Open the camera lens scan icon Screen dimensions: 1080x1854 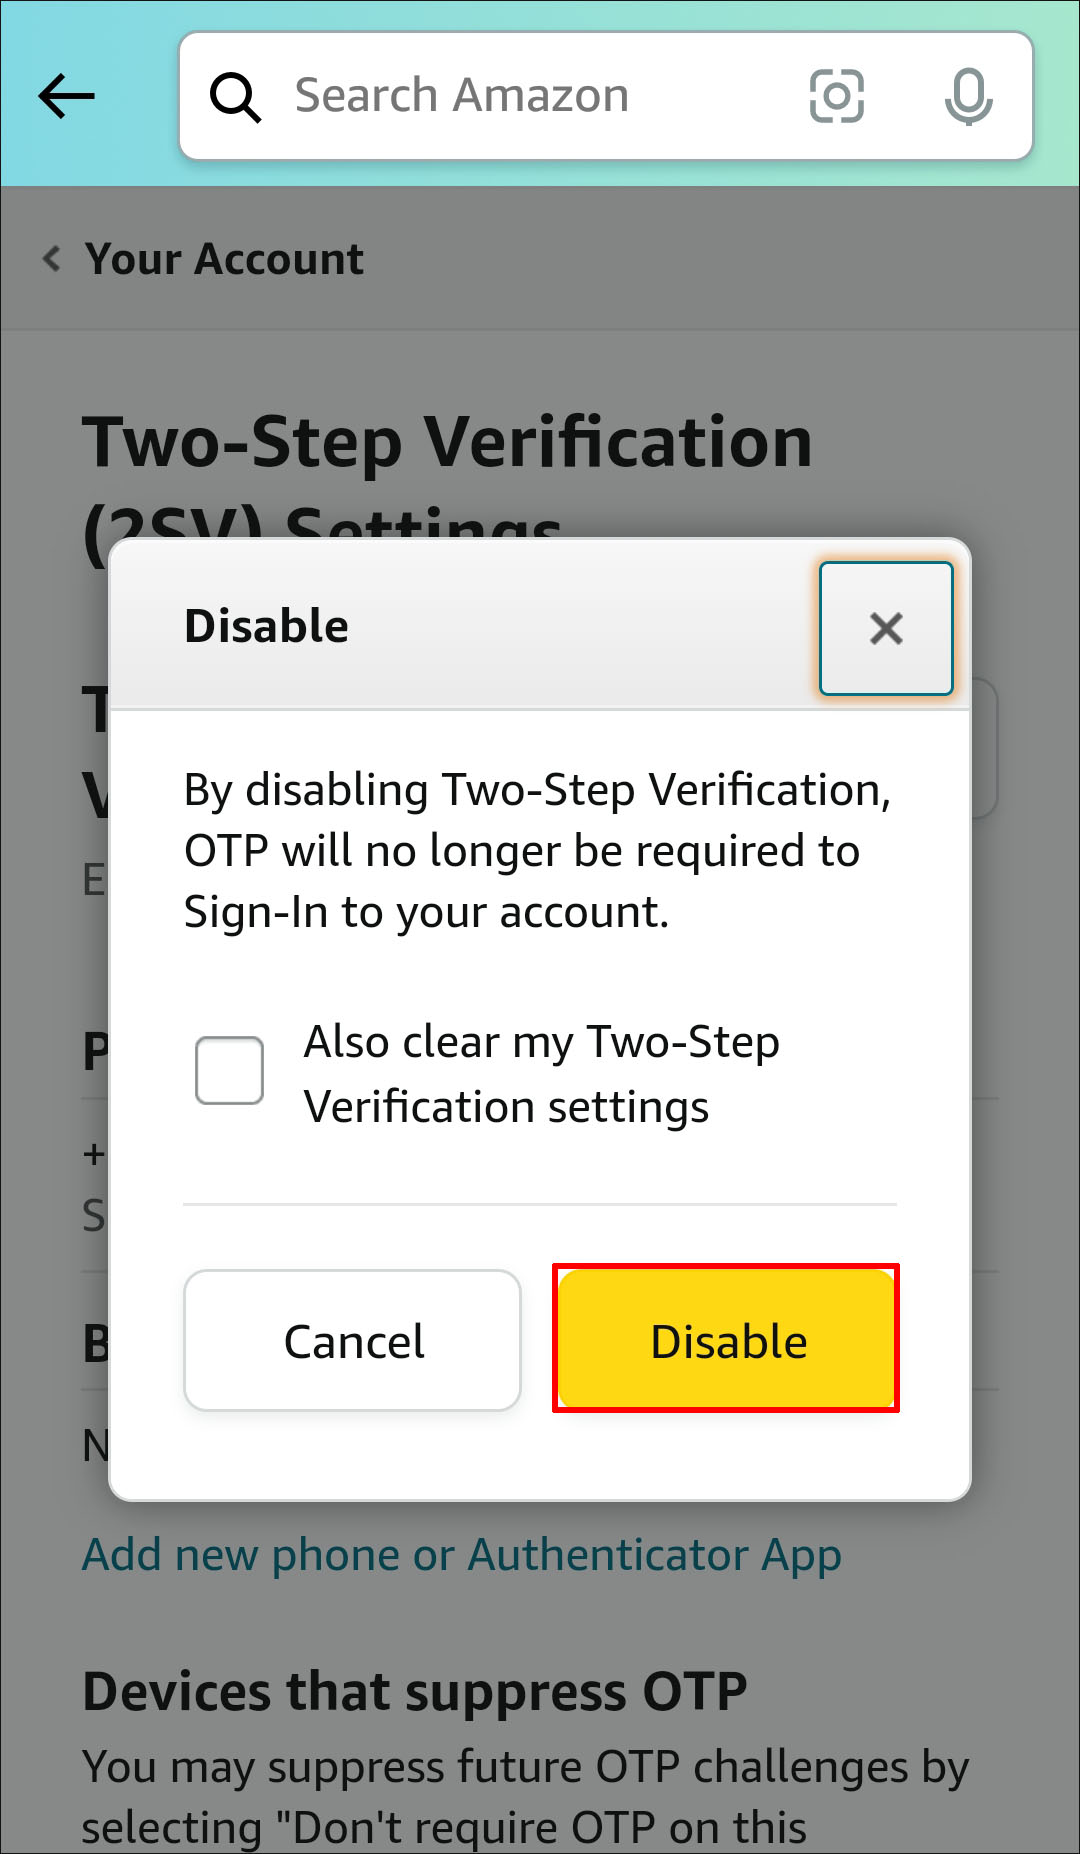click(836, 97)
